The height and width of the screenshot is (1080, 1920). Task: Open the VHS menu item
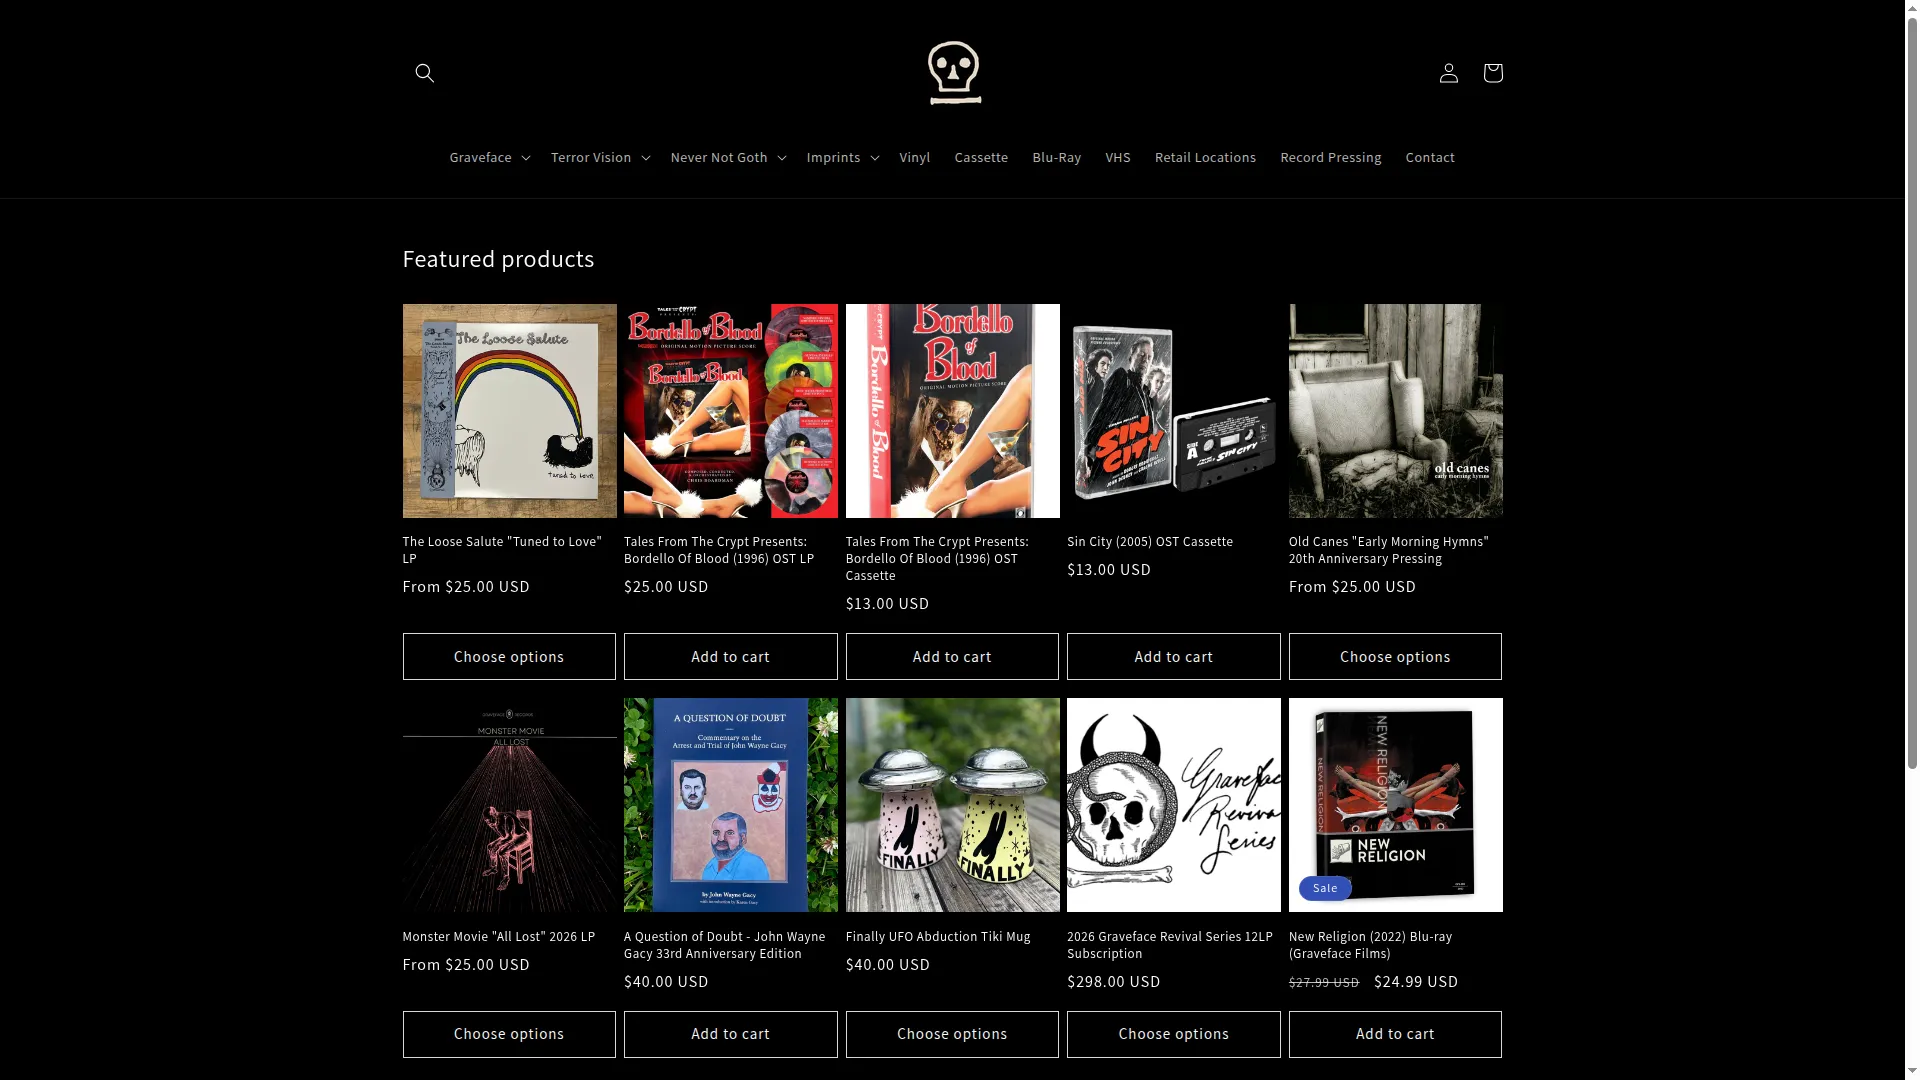1118,157
